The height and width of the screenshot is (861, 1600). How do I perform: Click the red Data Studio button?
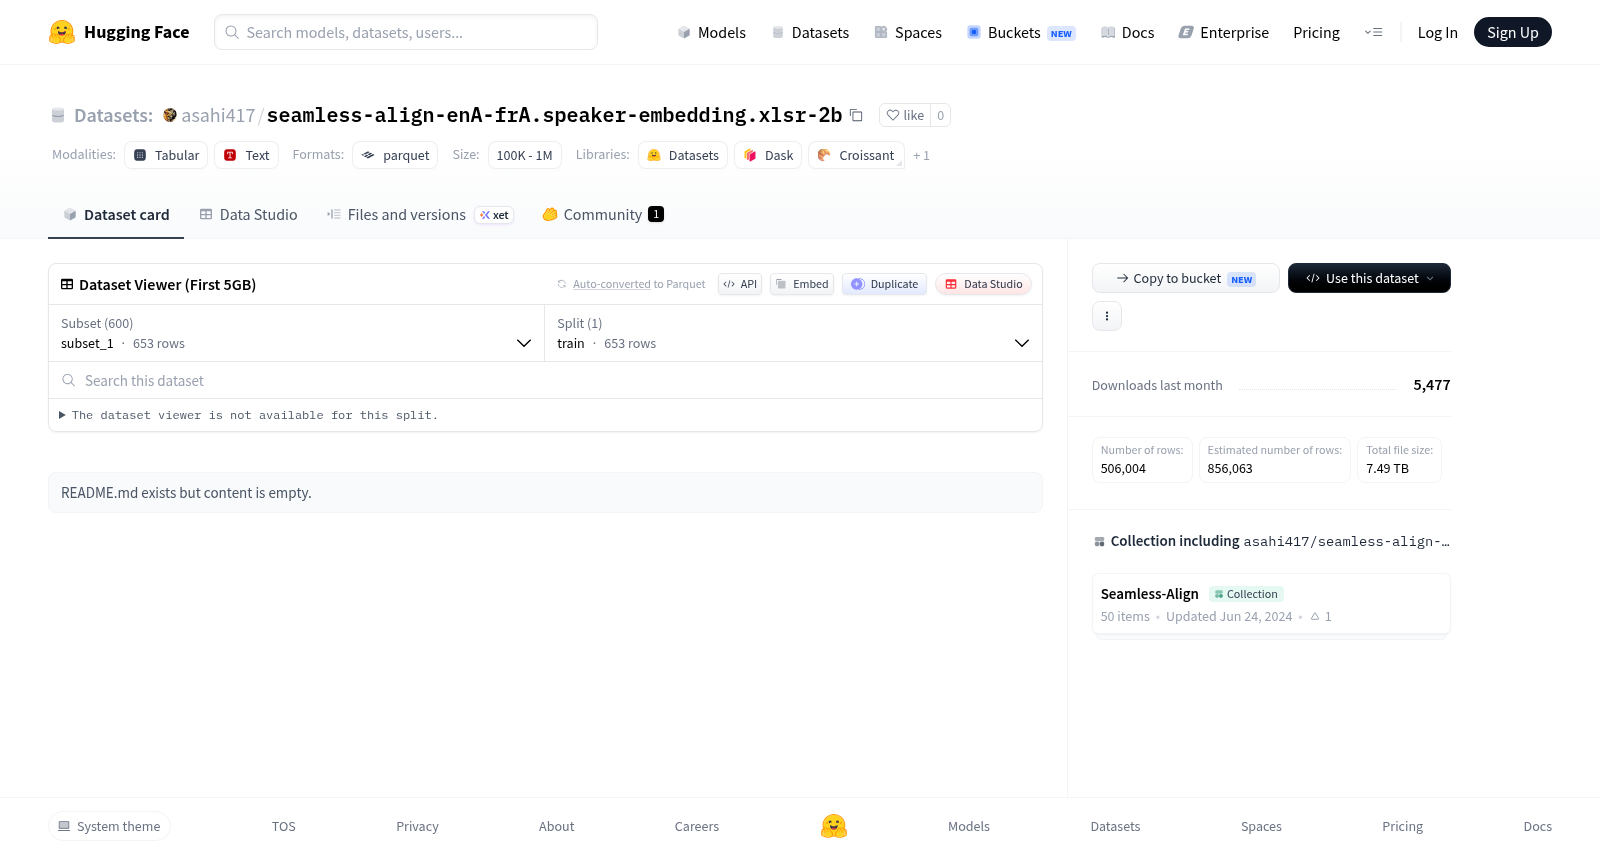pos(983,284)
